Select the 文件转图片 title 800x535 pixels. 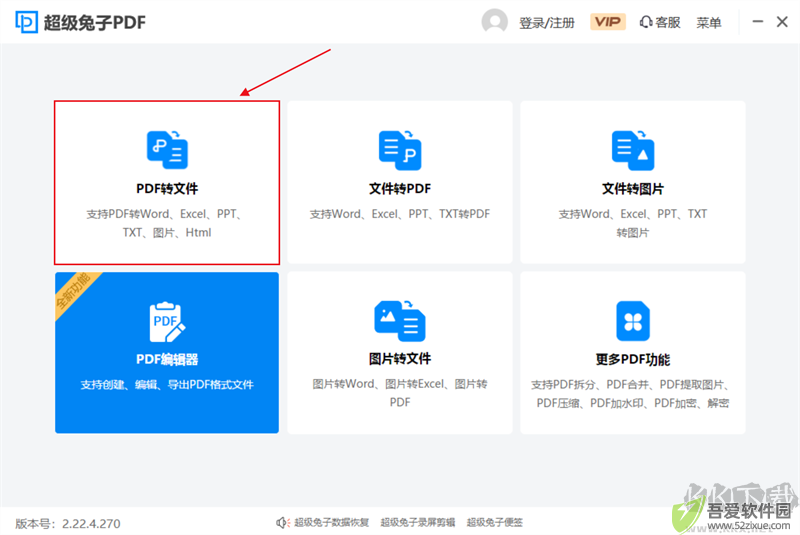pos(633,189)
